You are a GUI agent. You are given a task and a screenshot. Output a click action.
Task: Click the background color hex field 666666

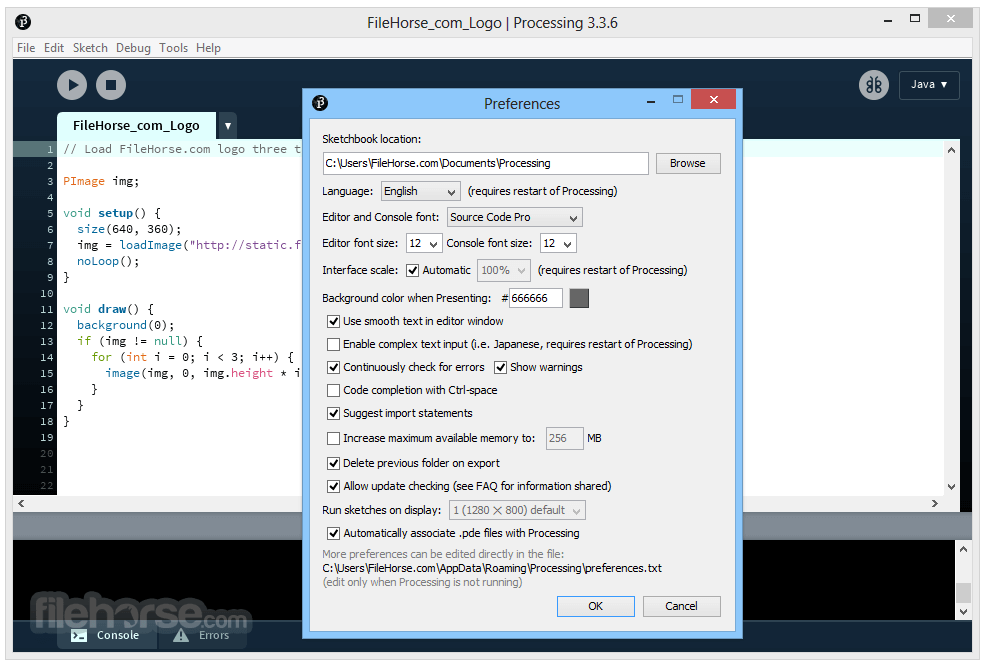535,298
